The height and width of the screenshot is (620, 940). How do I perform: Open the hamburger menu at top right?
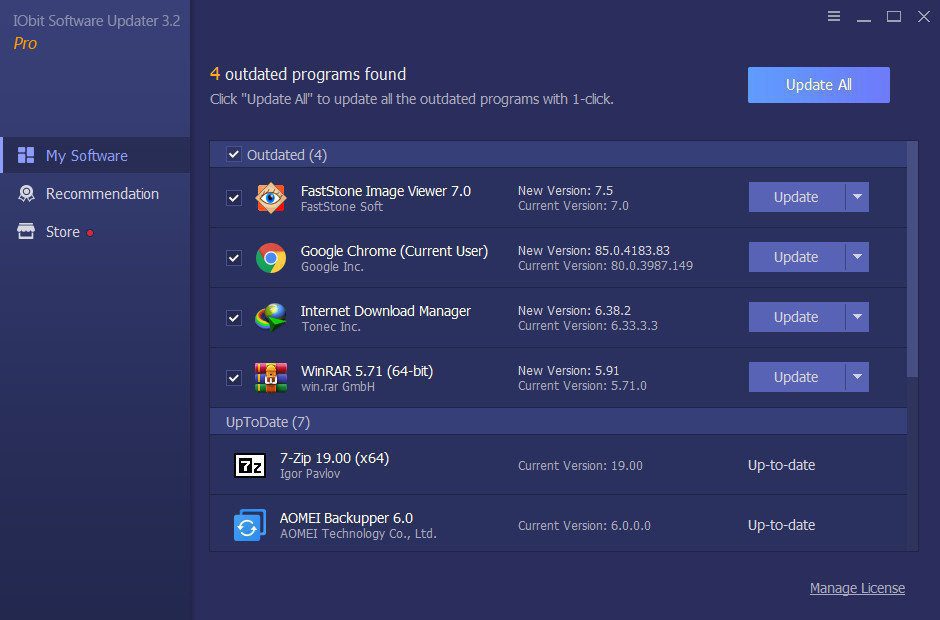point(834,16)
